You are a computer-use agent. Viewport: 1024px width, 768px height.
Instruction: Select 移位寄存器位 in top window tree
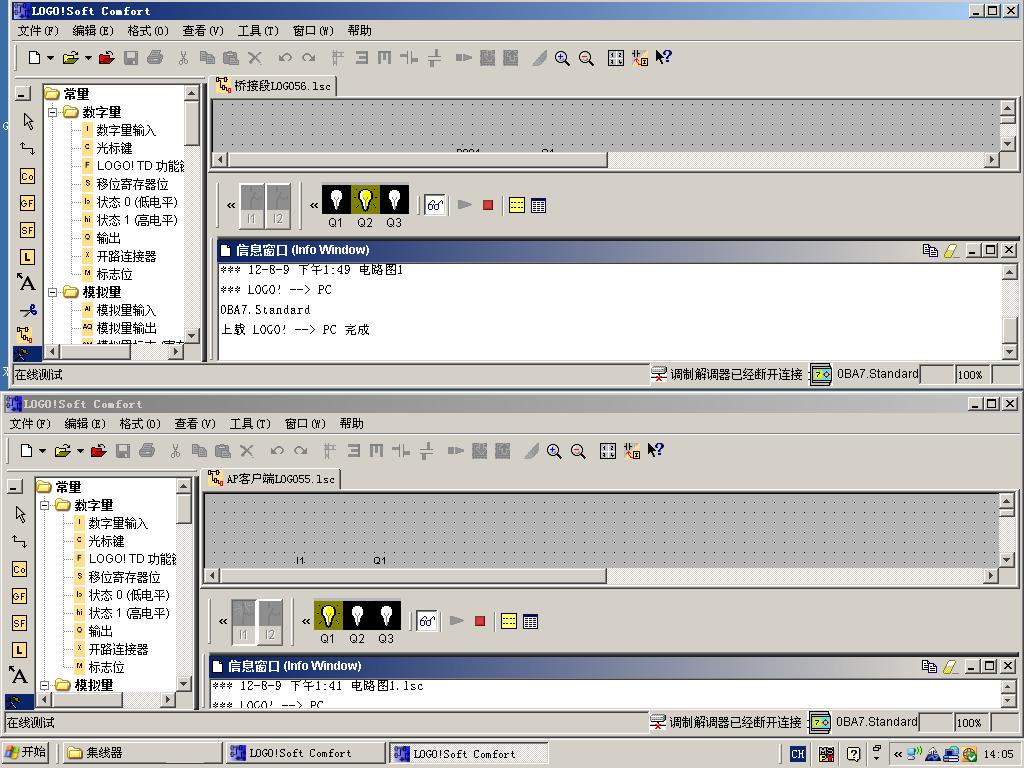tap(133, 184)
